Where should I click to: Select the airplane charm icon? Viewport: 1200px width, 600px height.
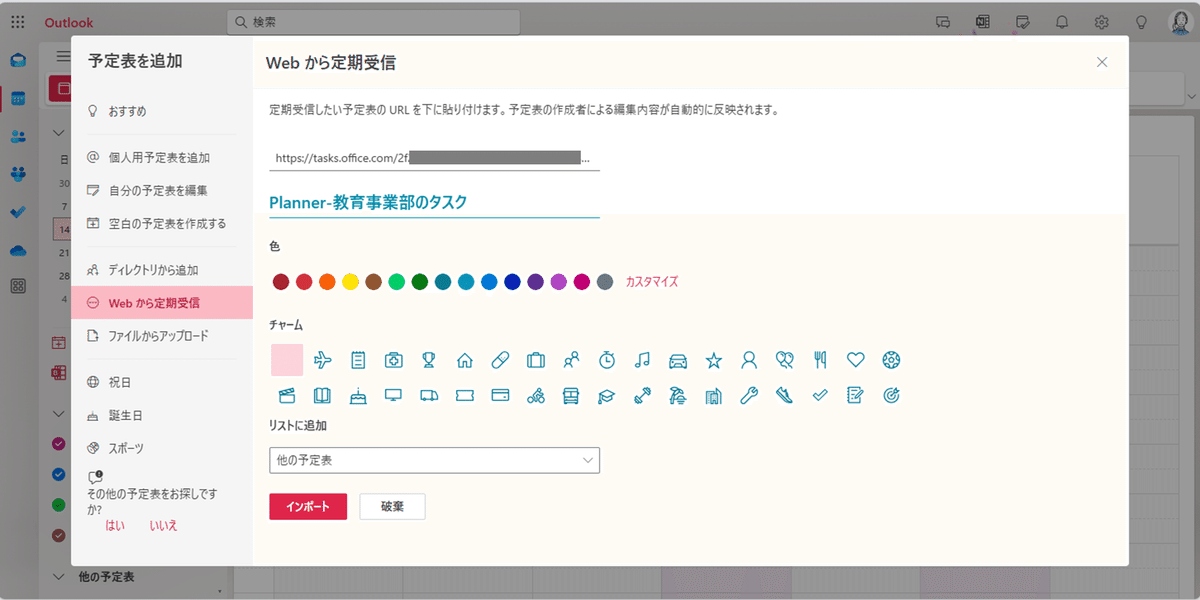(x=323, y=360)
